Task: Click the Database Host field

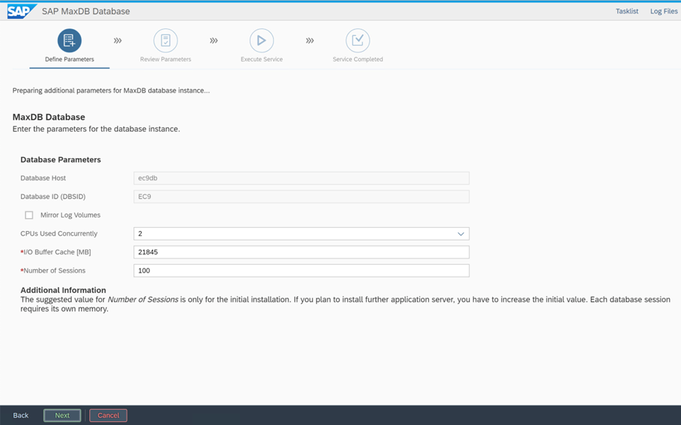Action: [x=301, y=178]
